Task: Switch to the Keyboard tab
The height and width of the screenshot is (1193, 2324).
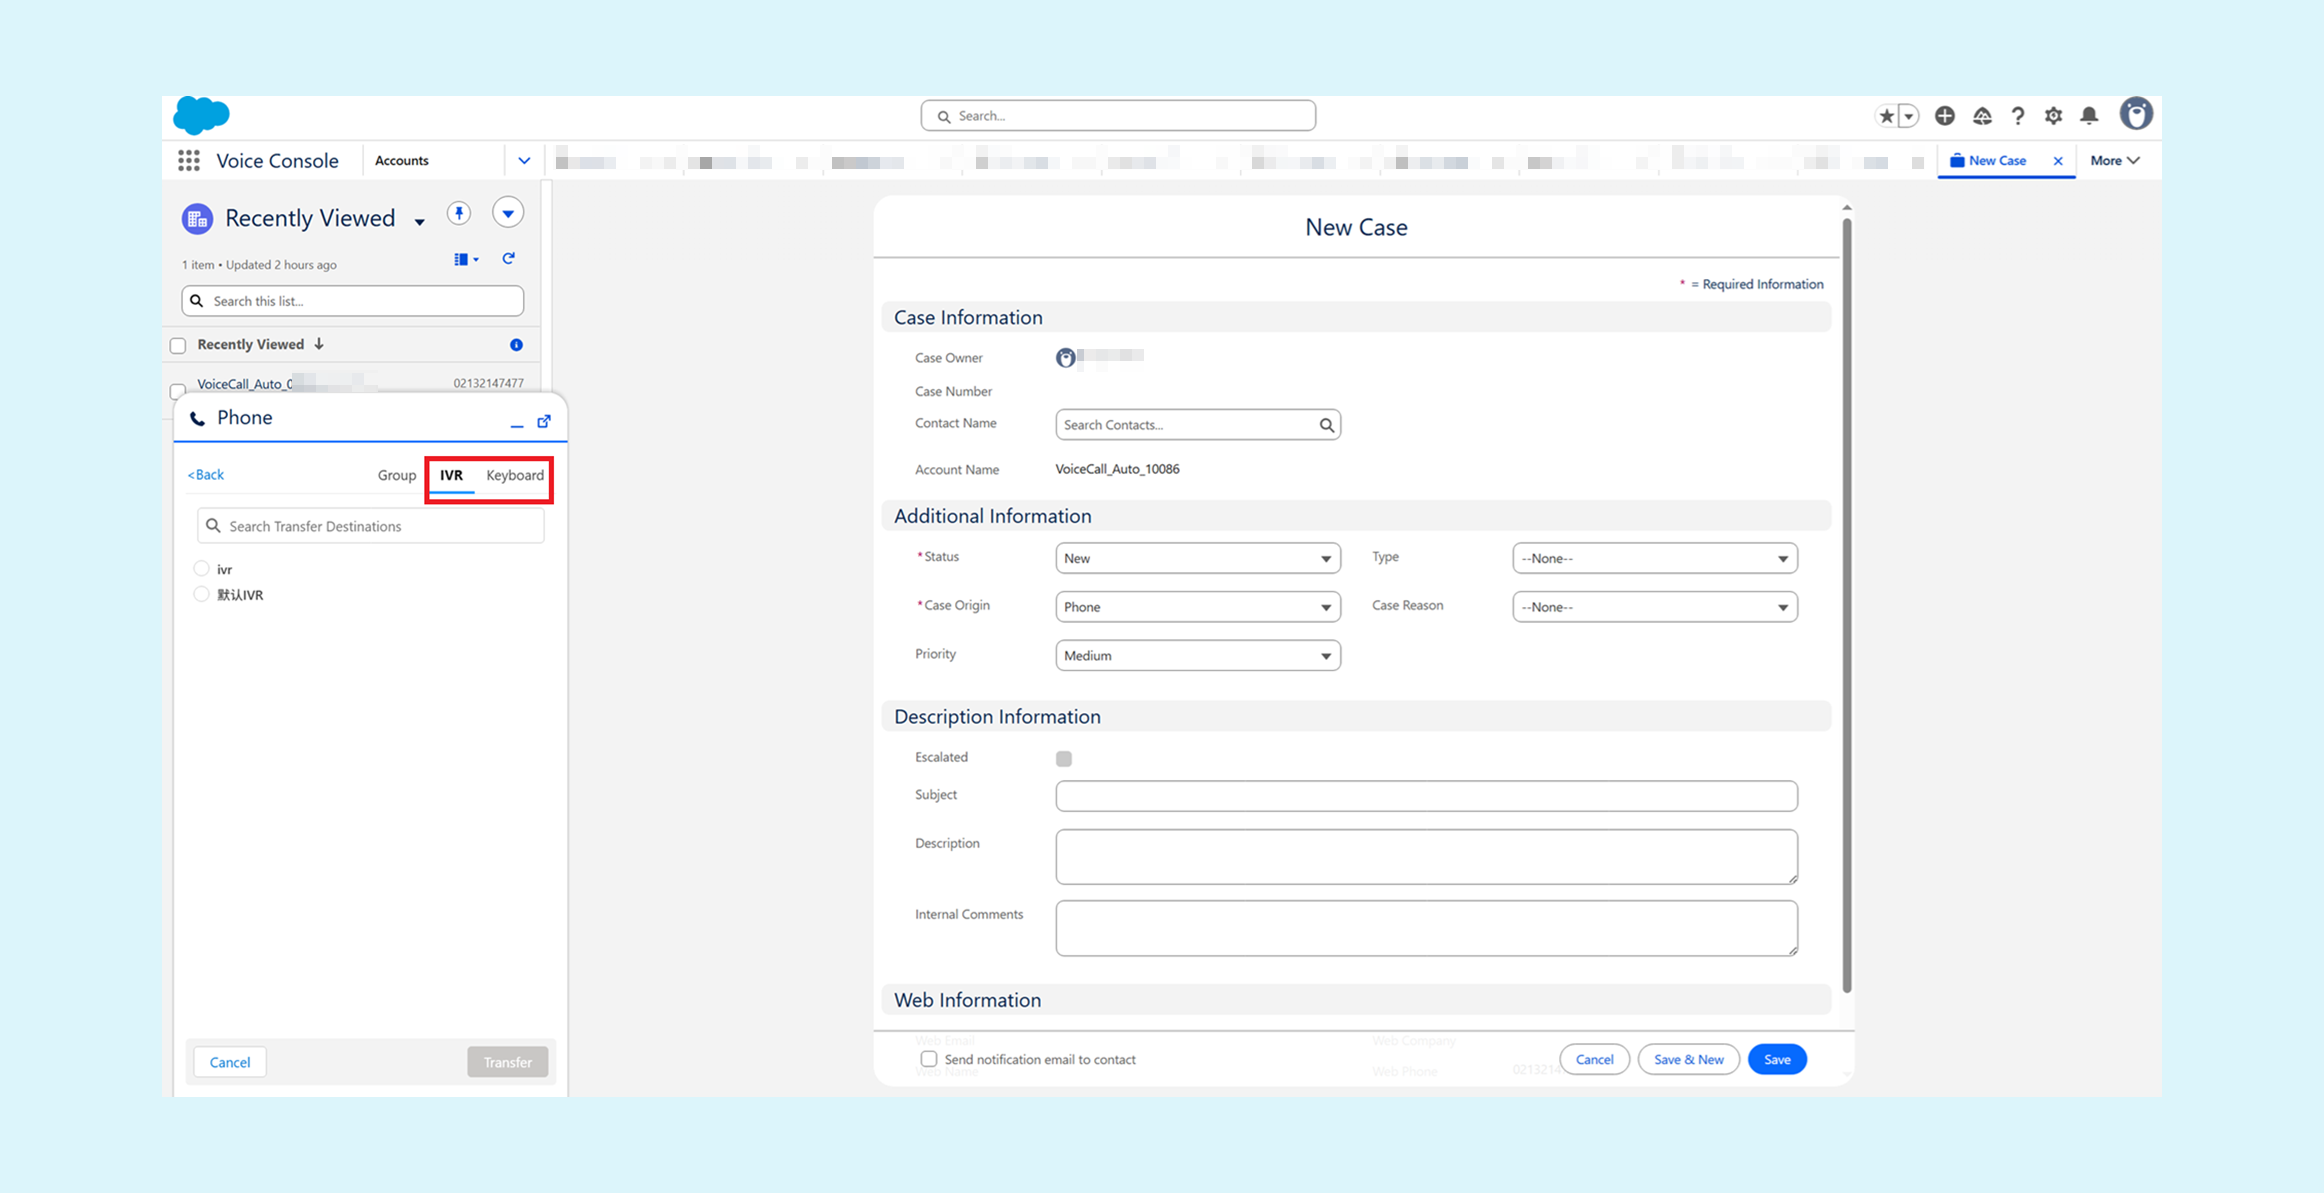Action: [515, 475]
